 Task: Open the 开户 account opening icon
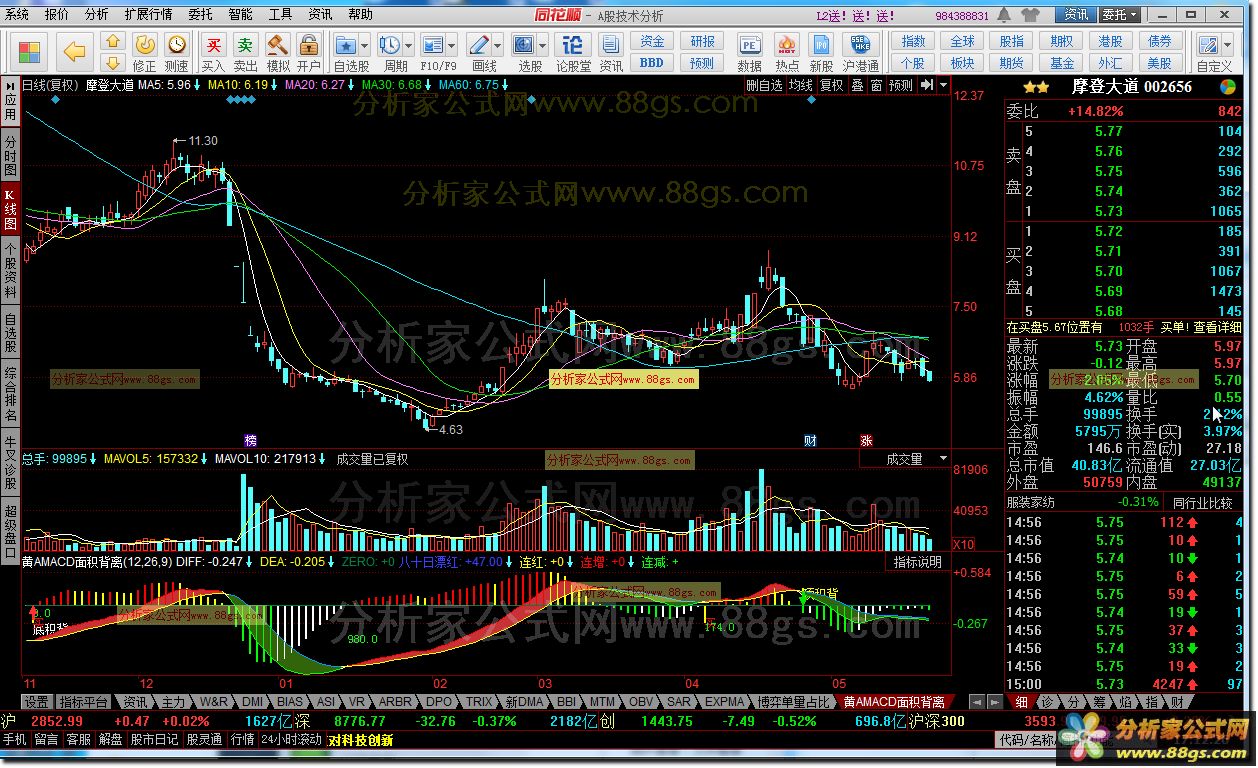point(308,52)
